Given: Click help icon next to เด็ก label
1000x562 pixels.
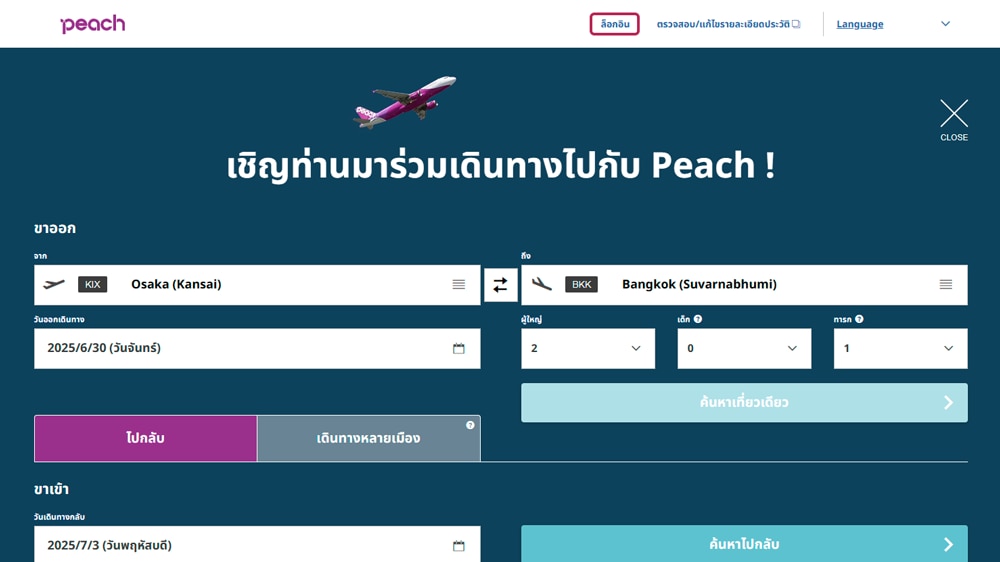Looking at the screenshot, I should pyautogui.click(x=698, y=320).
